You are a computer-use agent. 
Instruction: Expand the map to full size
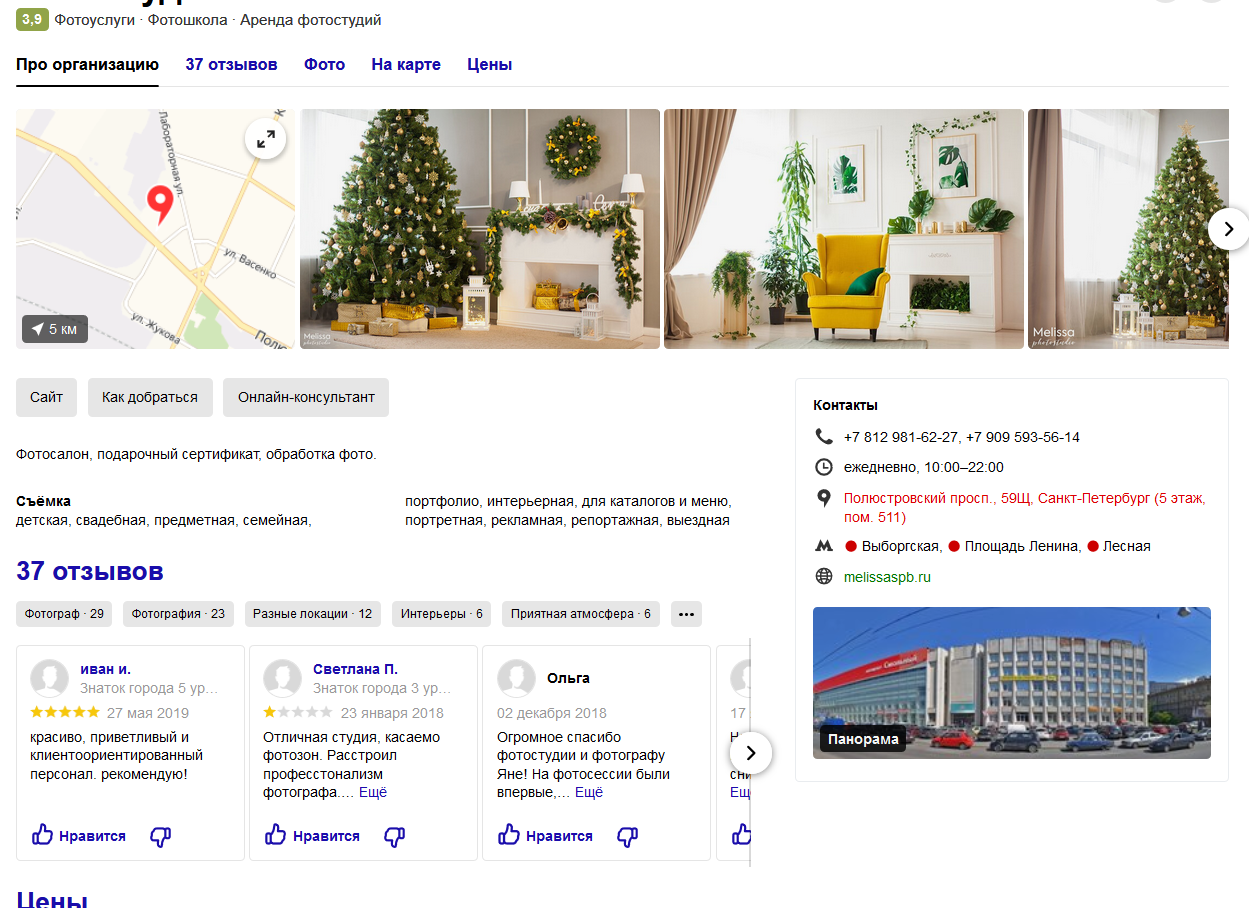coord(266,140)
